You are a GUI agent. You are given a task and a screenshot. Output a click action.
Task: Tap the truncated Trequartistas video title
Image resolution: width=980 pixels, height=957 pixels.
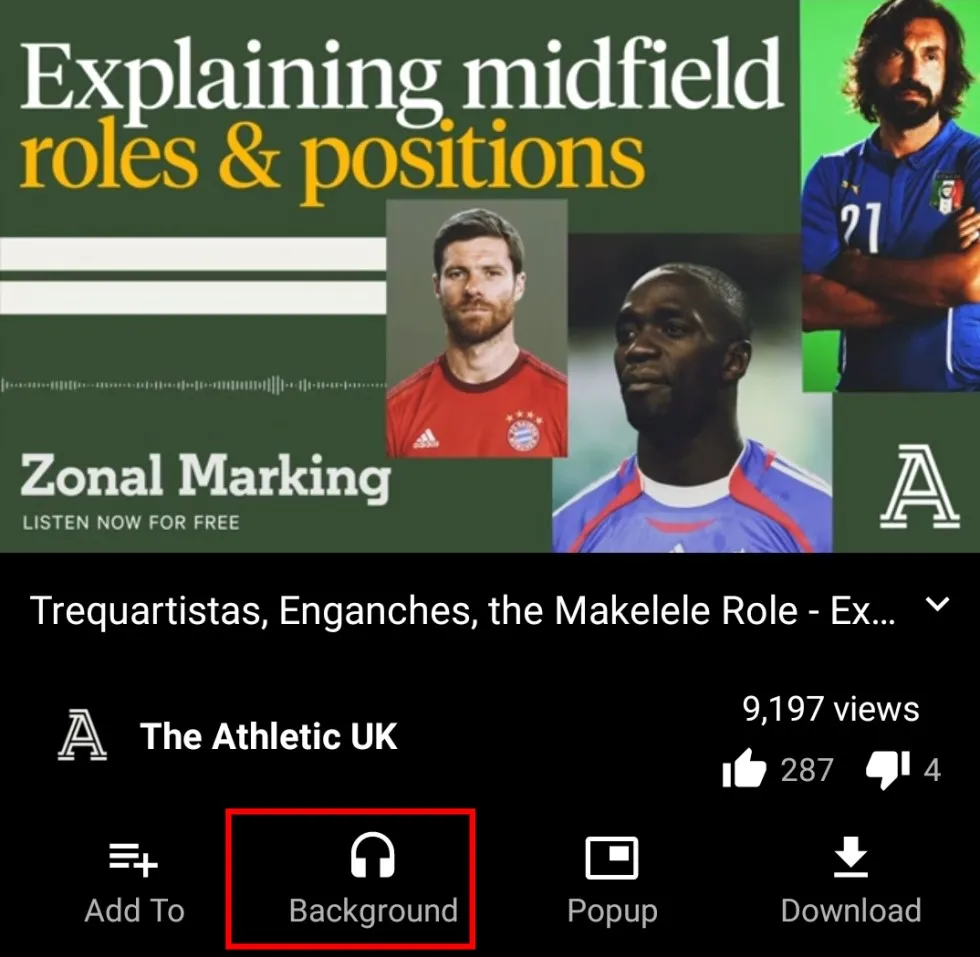click(462, 611)
